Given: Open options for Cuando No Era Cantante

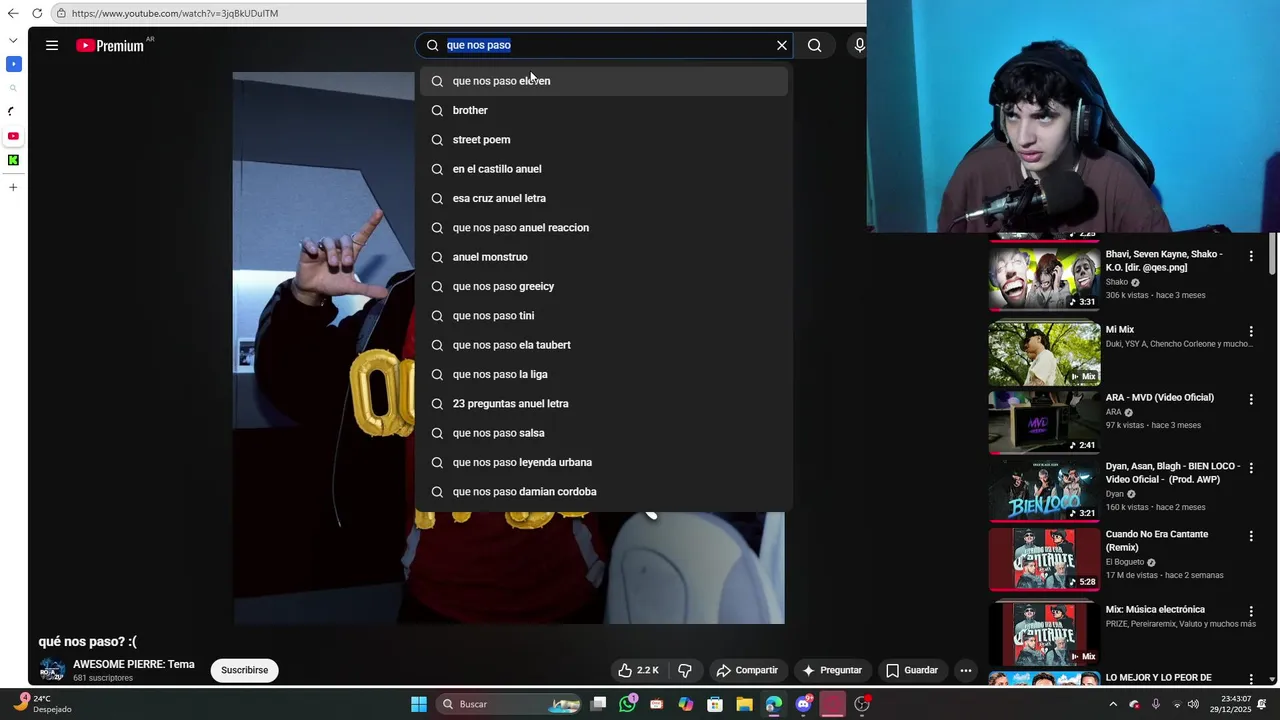Looking at the screenshot, I should tap(1250, 537).
